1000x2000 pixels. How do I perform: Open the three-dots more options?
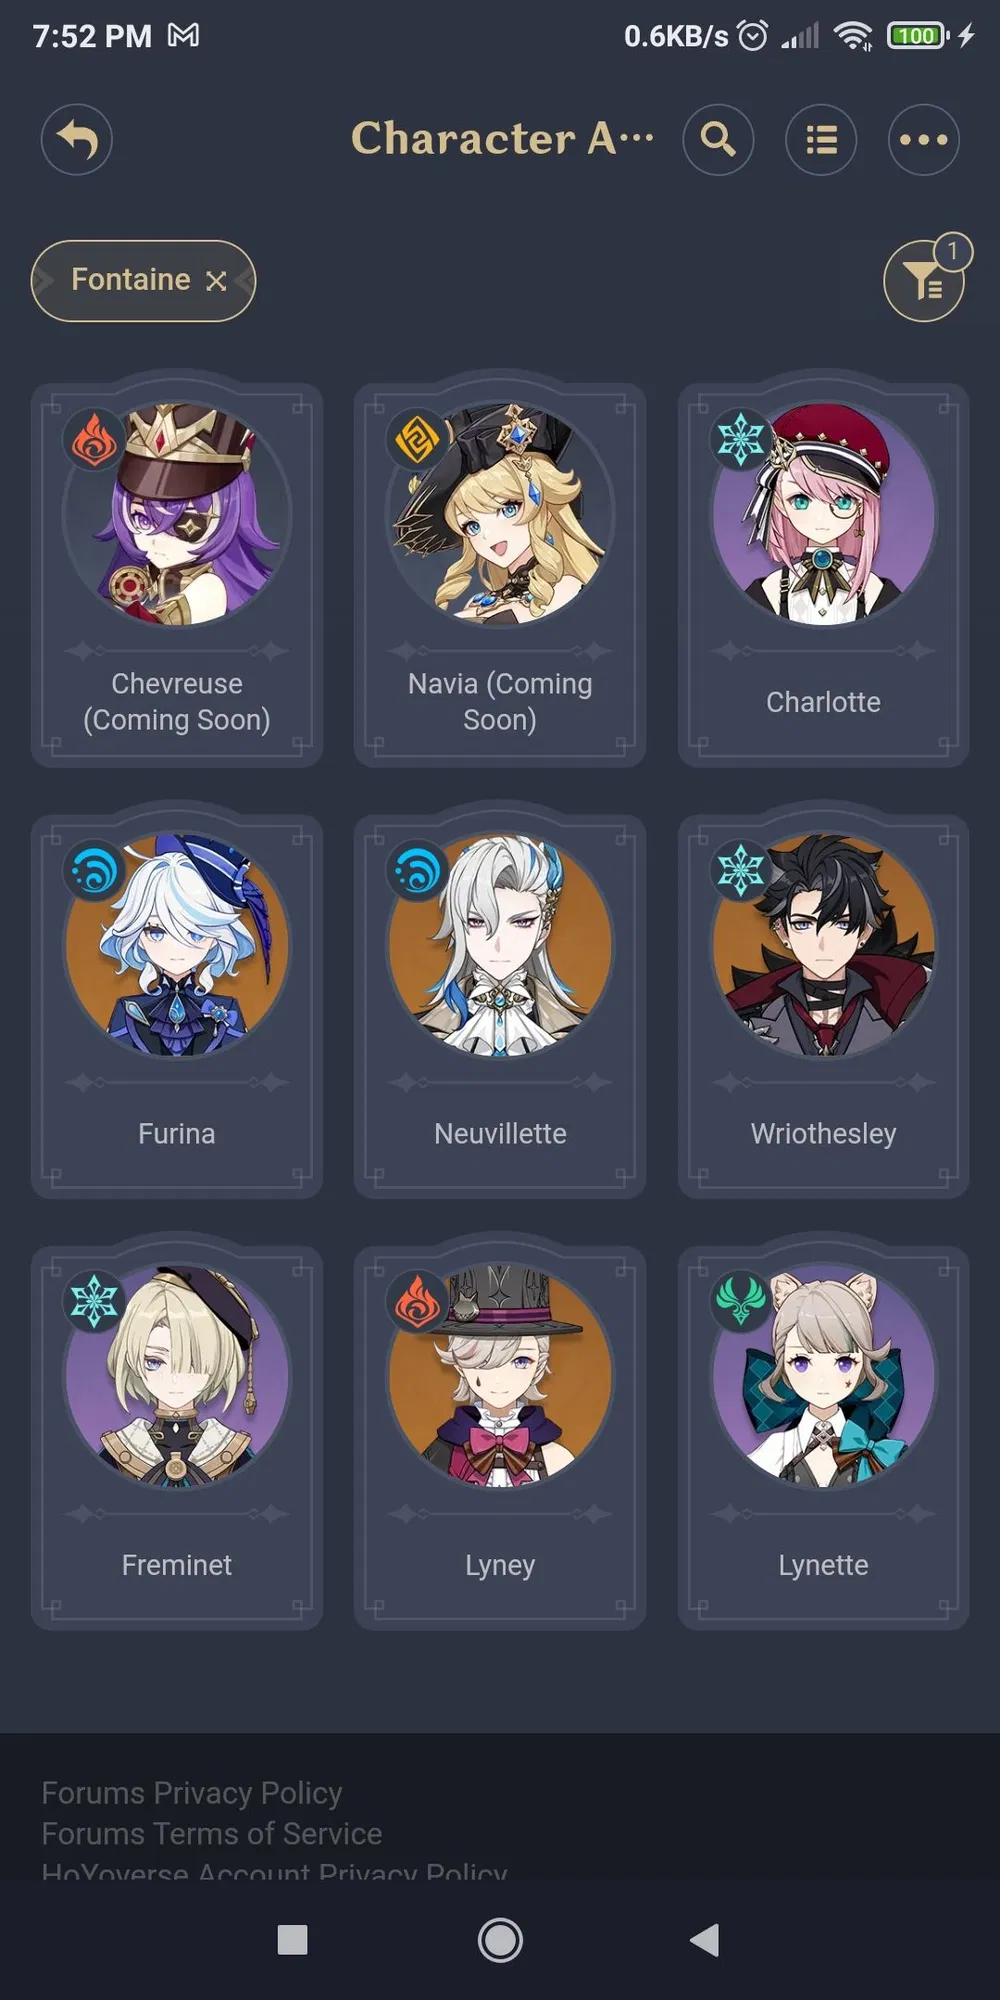(924, 139)
